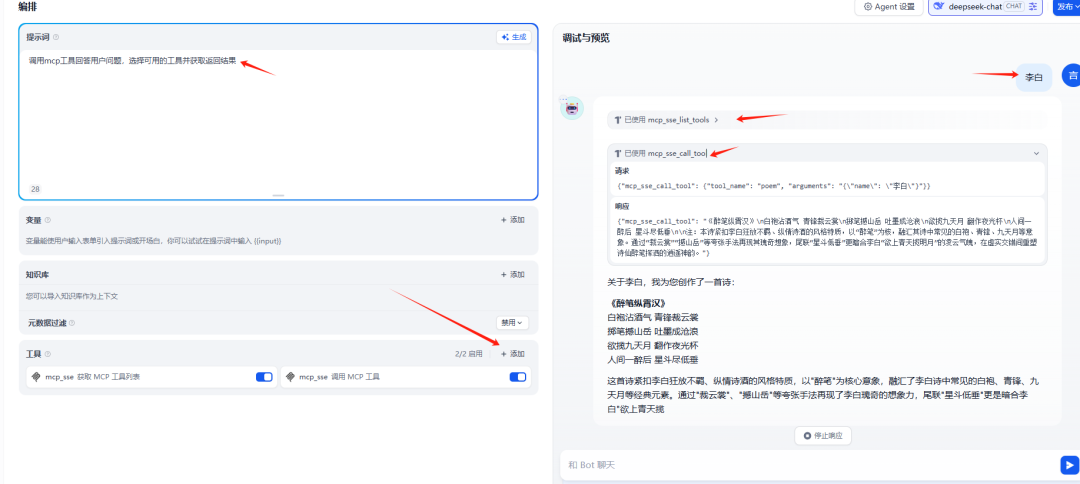Click the help icon beside 变量

[x=48, y=220]
